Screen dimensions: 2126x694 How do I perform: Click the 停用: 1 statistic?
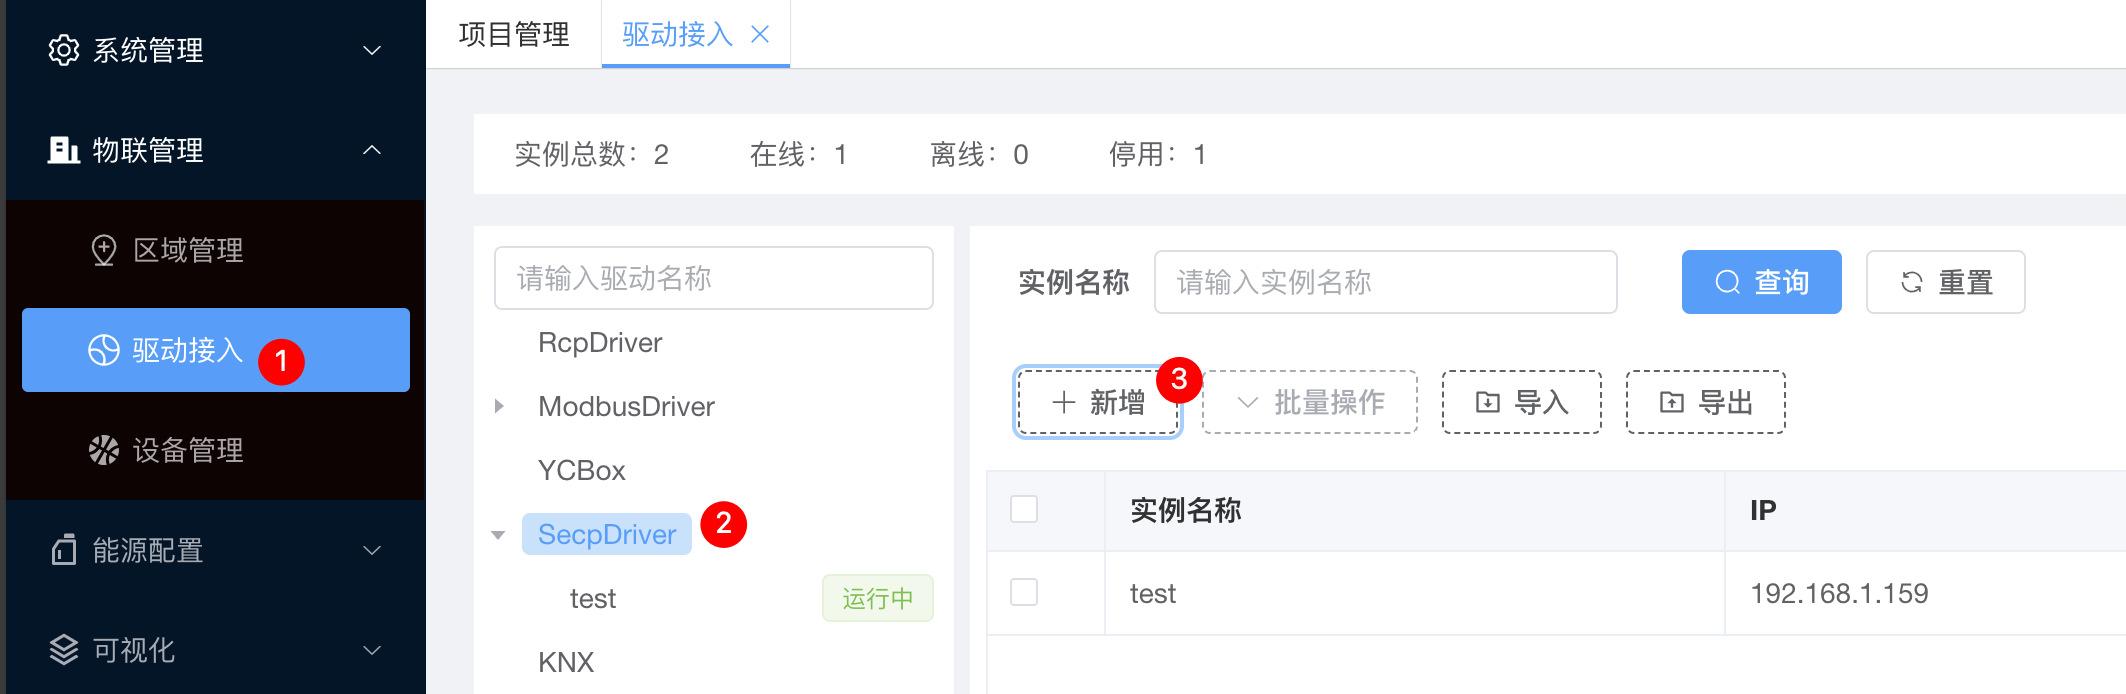click(x=1158, y=154)
